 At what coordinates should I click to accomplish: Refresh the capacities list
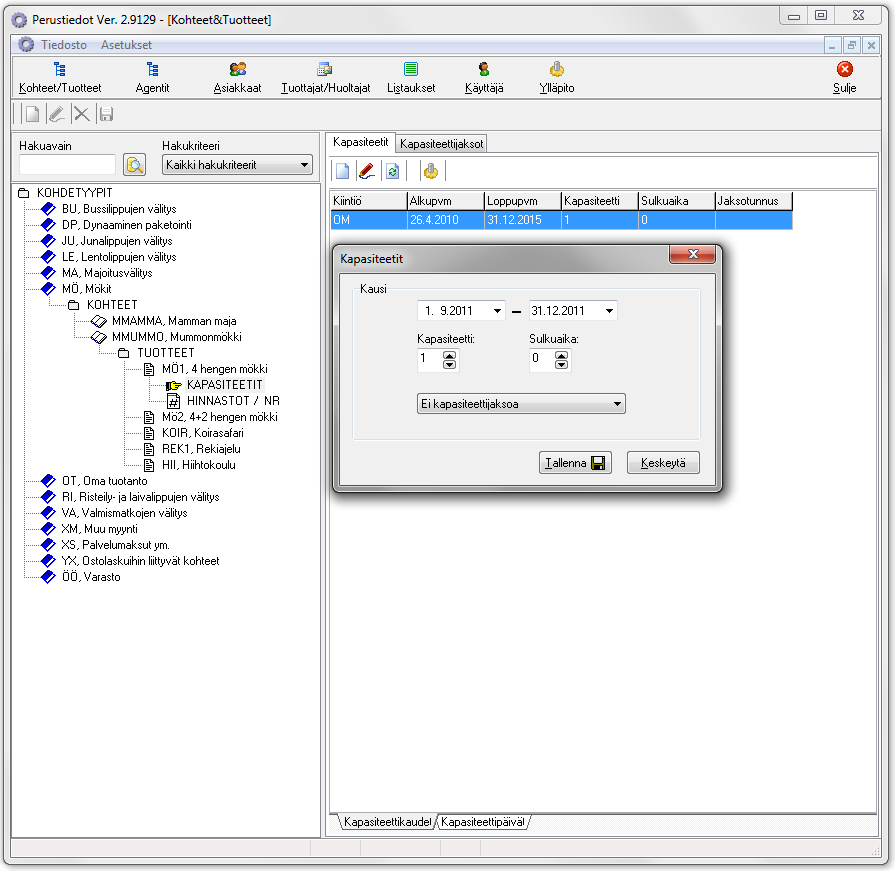[x=392, y=171]
